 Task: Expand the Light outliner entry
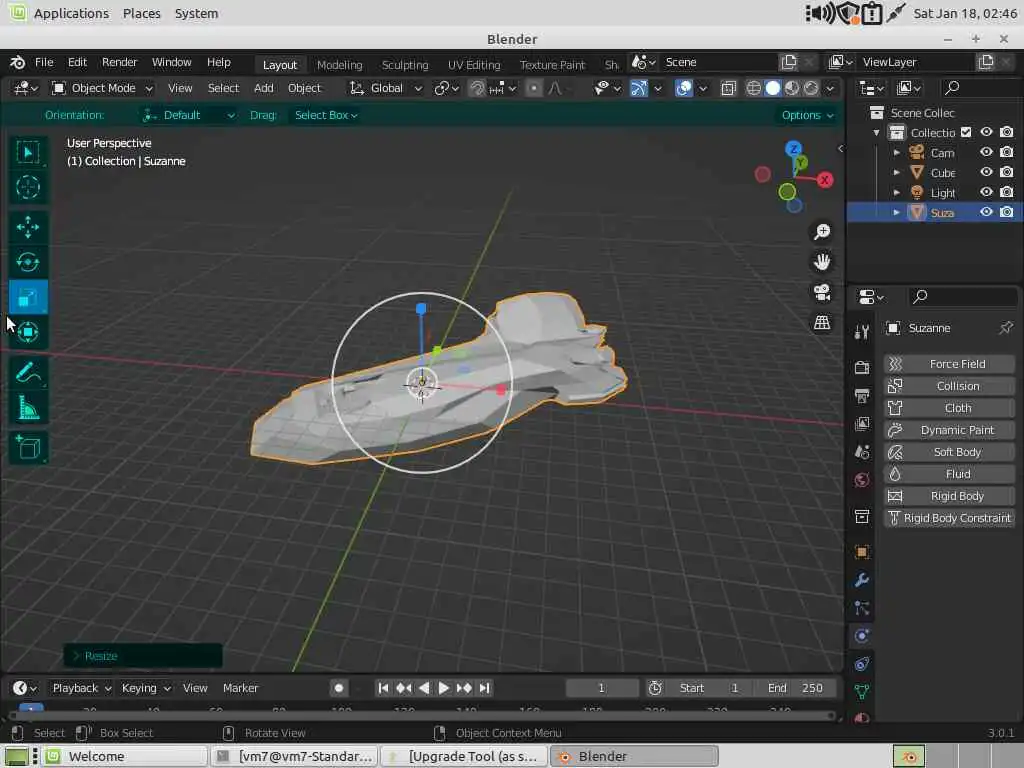[897, 193]
